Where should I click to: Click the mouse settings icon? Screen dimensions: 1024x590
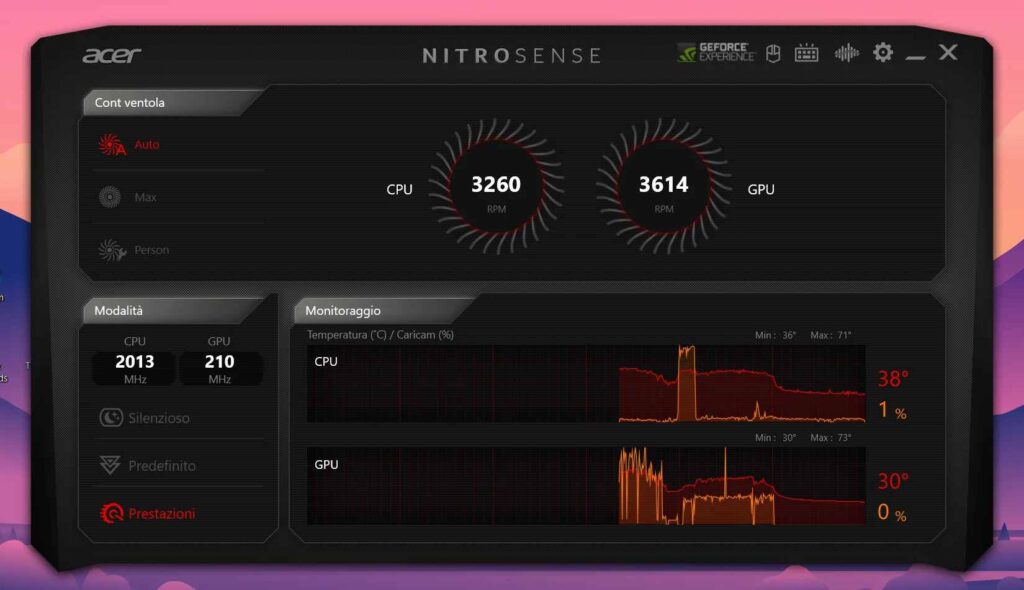pos(773,53)
